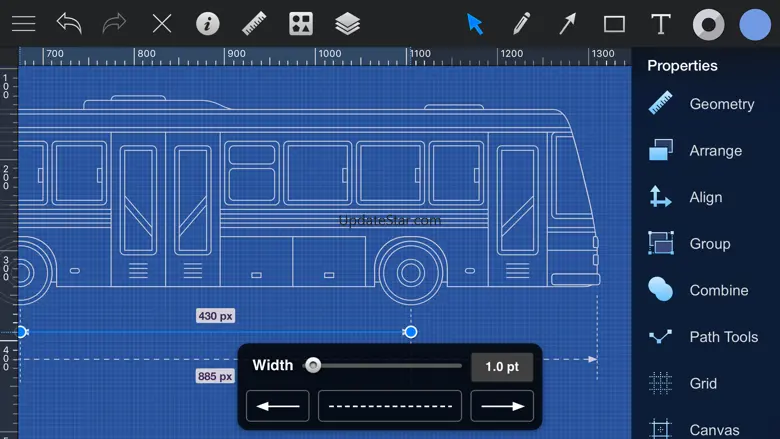Viewport: 780px width, 439px height.
Task: Select the line arrow tool
Action: [x=568, y=23]
